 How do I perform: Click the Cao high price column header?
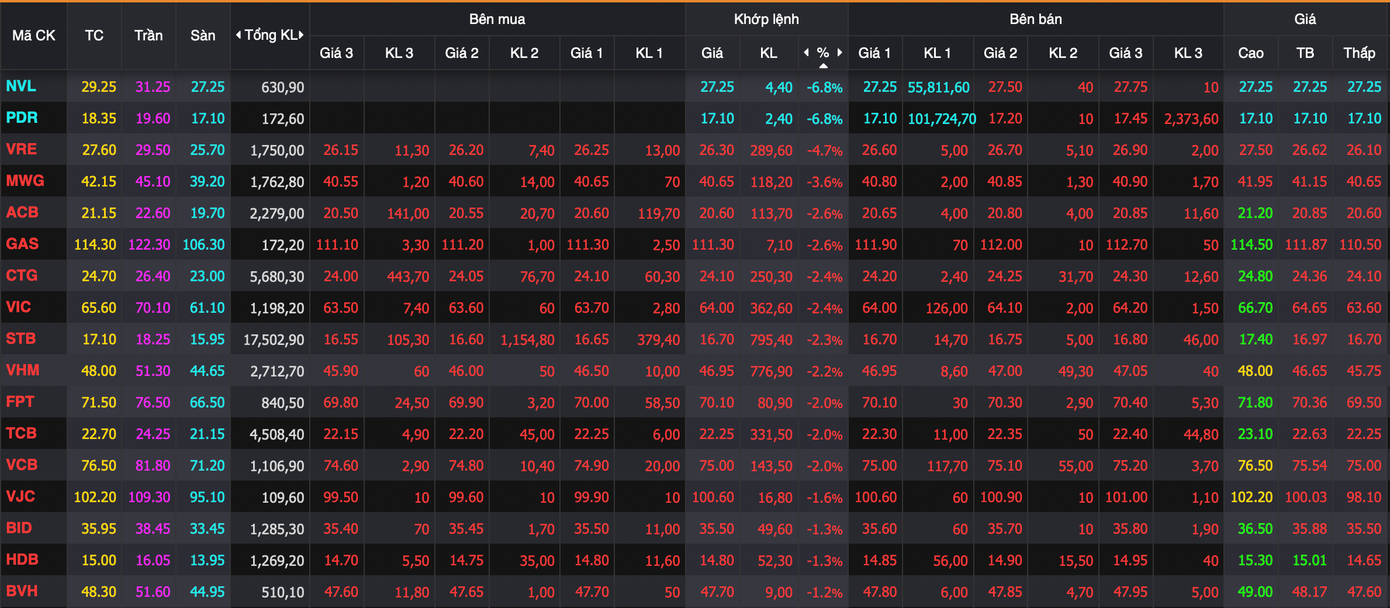point(1250,53)
